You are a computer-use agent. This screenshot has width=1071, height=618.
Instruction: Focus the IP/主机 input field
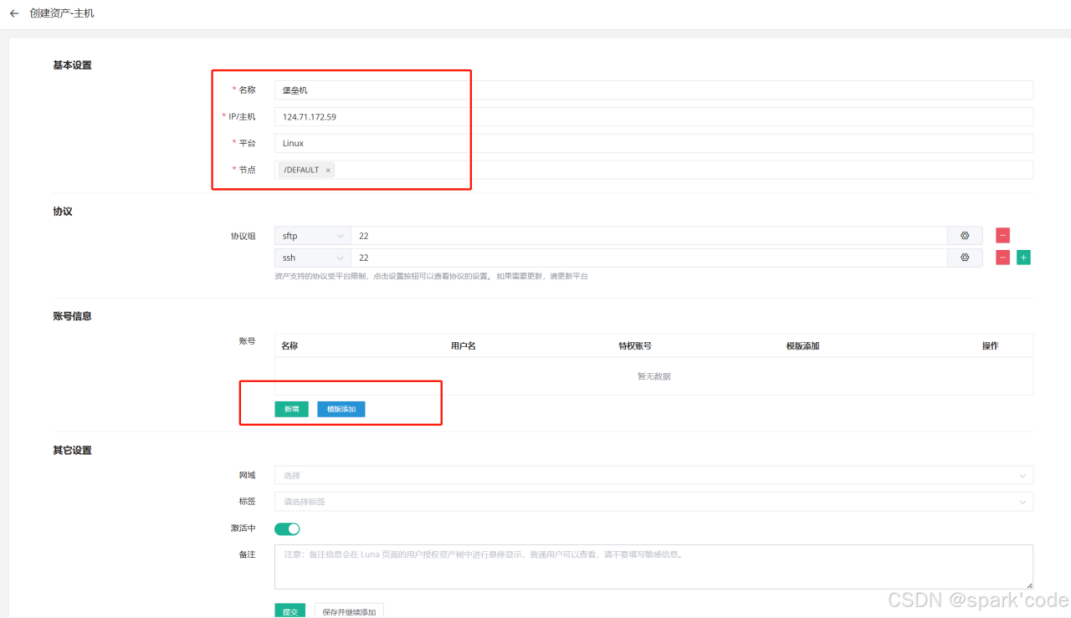654,117
